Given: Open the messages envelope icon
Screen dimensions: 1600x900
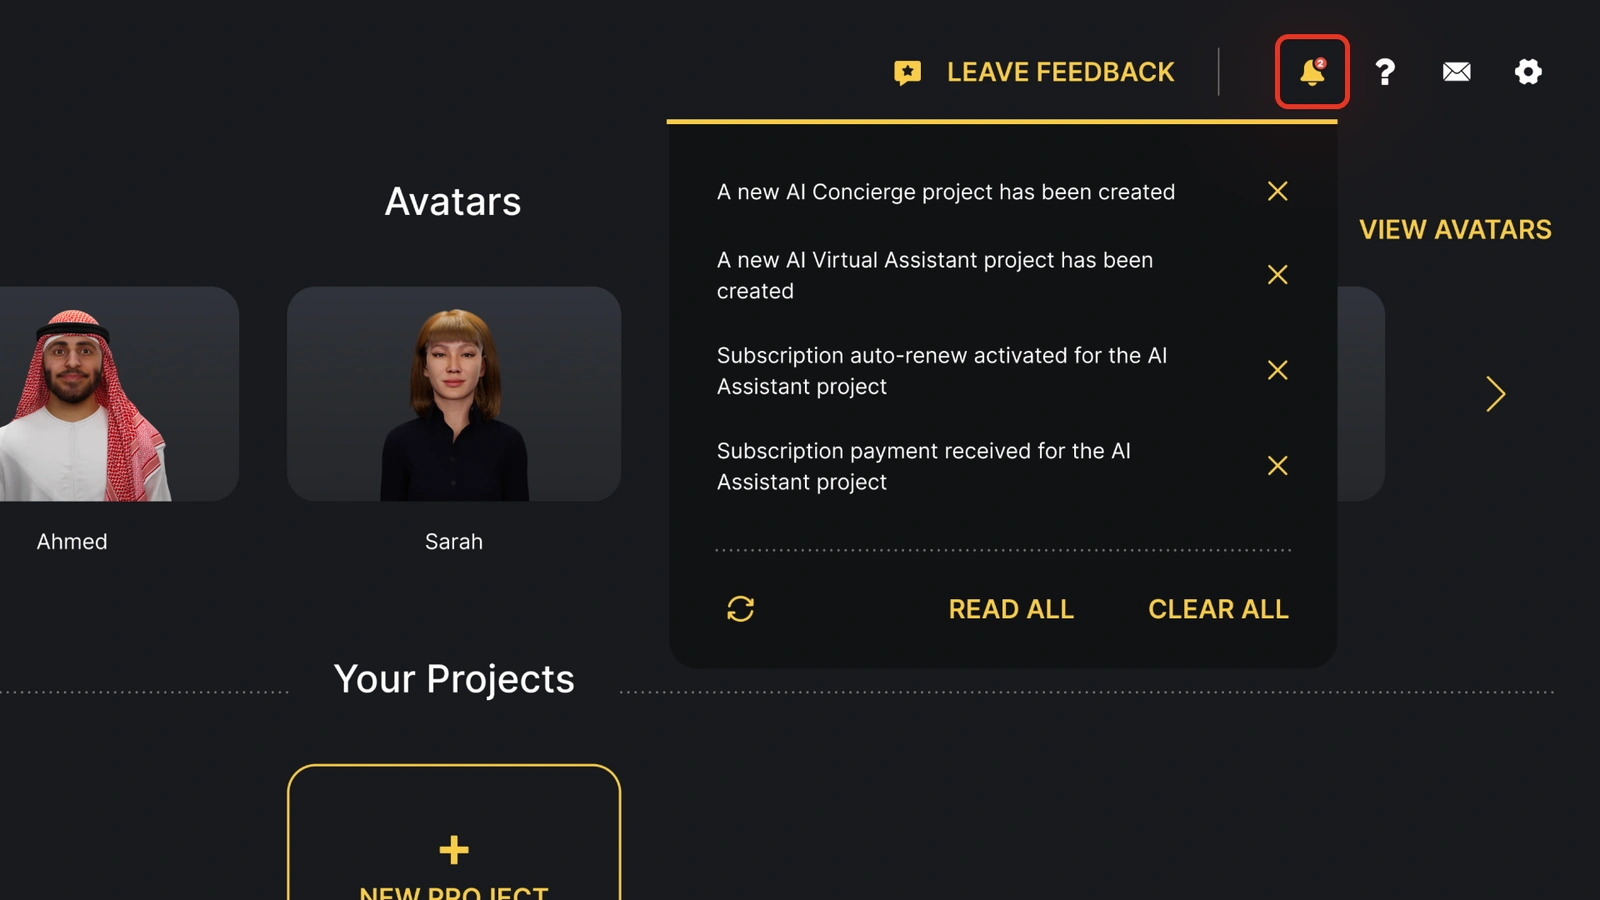Looking at the screenshot, I should pyautogui.click(x=1456, y=72).
